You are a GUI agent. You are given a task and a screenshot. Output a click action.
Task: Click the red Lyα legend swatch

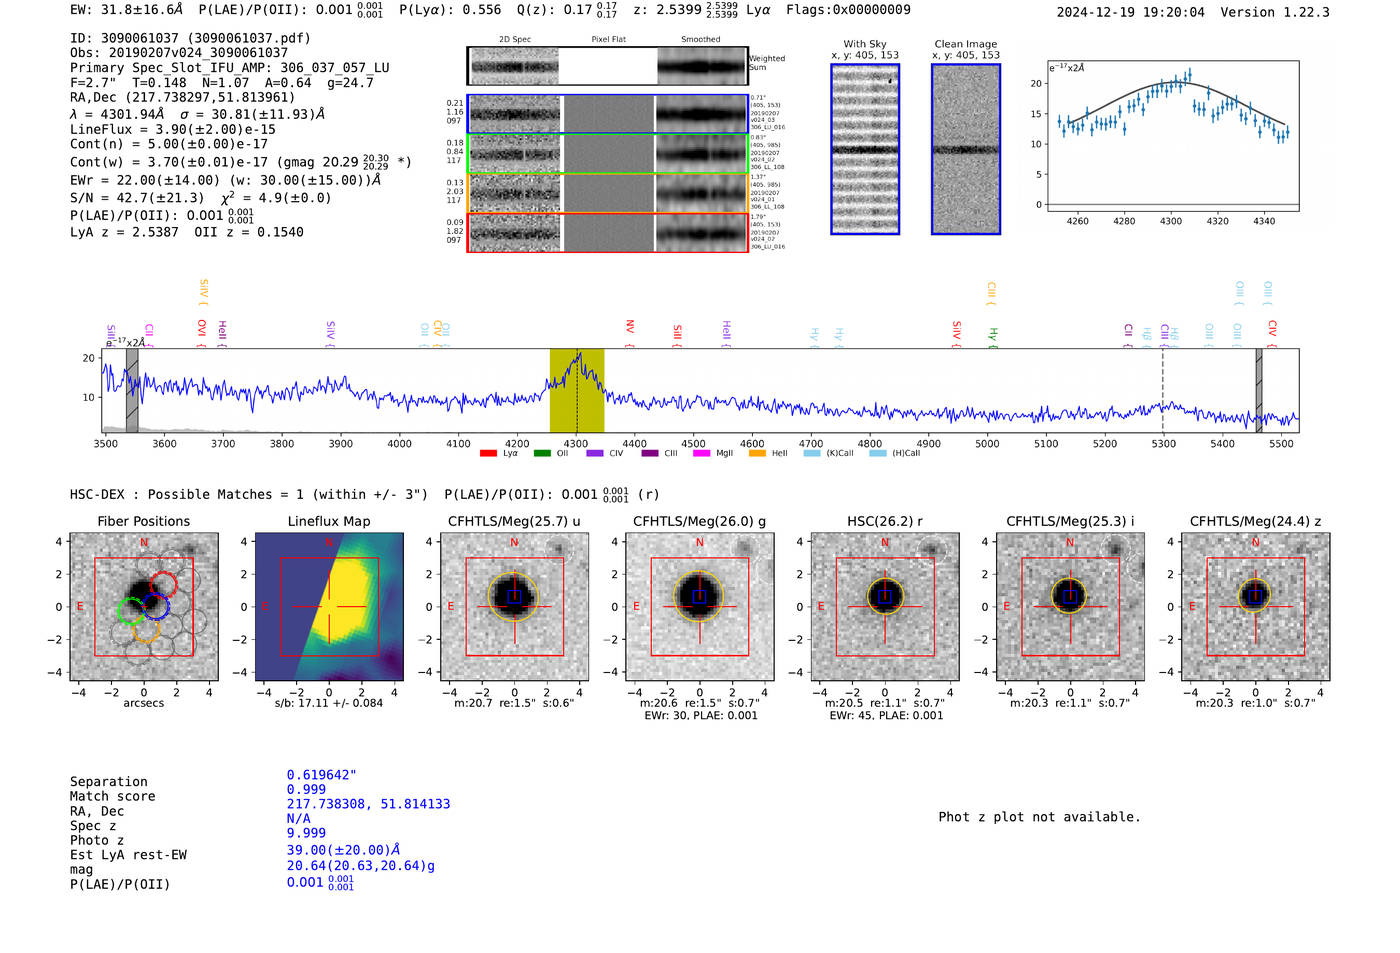coord(488,453)
